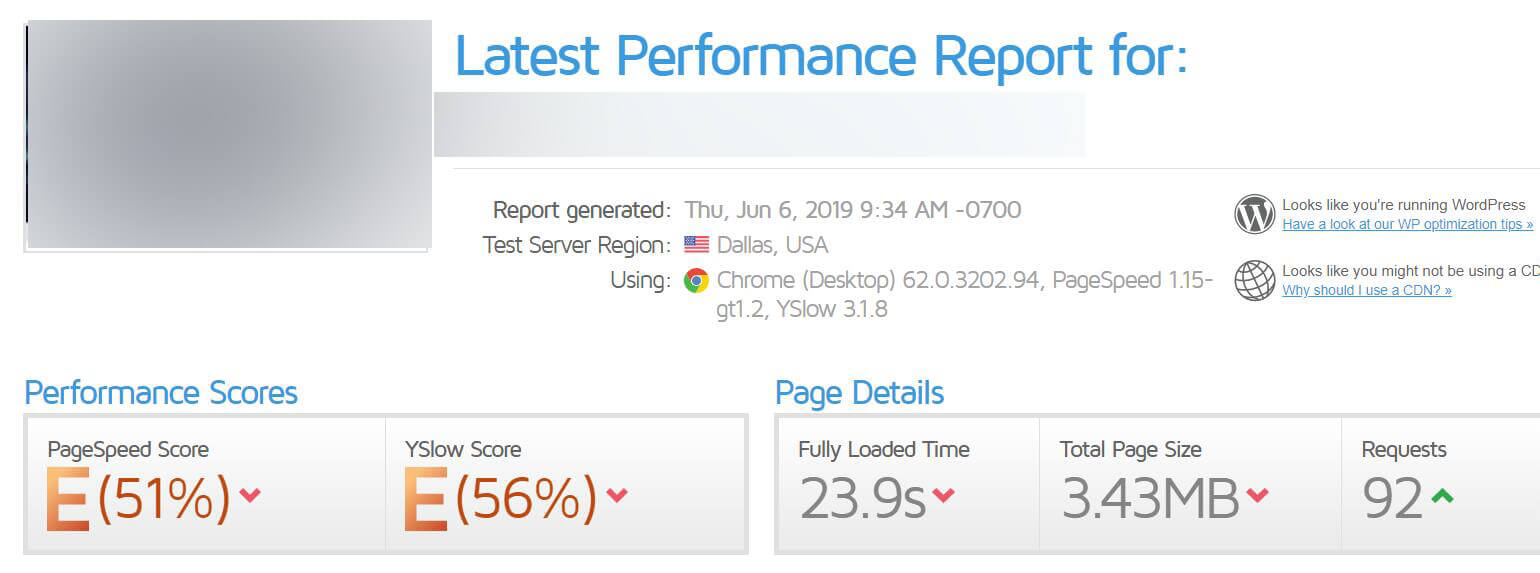
Task: Click the WordPress logo icon
Action: point(1254,214)
